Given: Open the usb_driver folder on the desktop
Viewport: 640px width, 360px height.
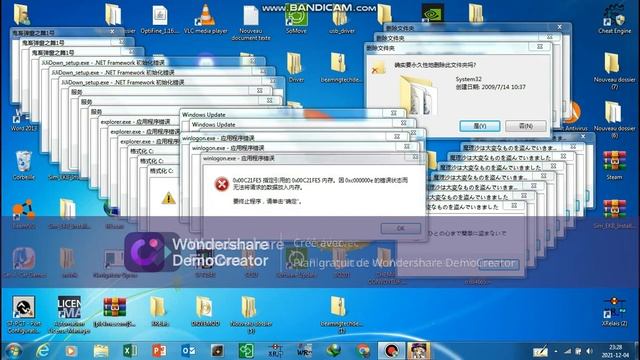Looking at the screenshot, I should point(341,20).
